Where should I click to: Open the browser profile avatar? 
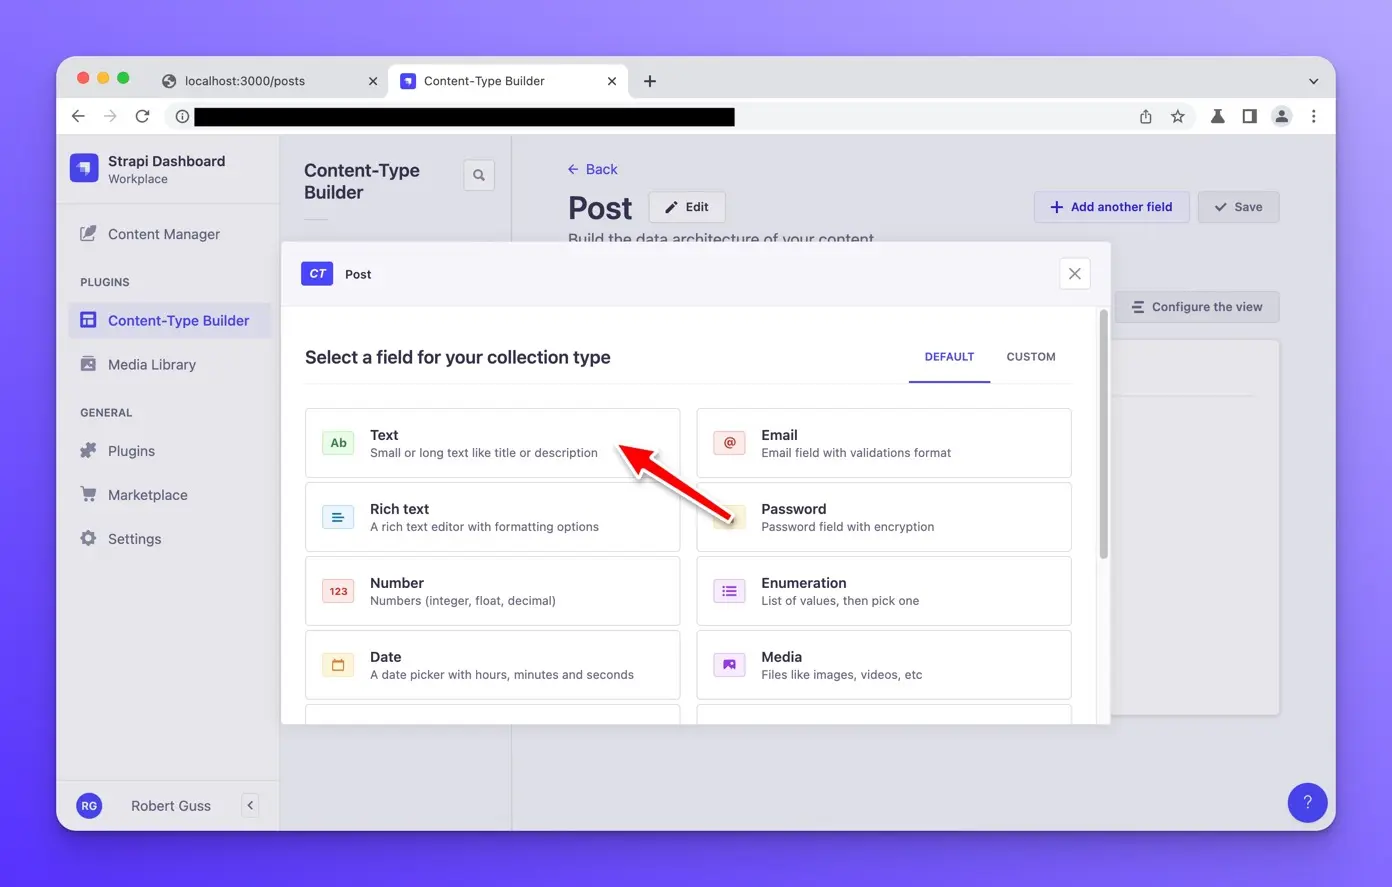click(1281, 117)
